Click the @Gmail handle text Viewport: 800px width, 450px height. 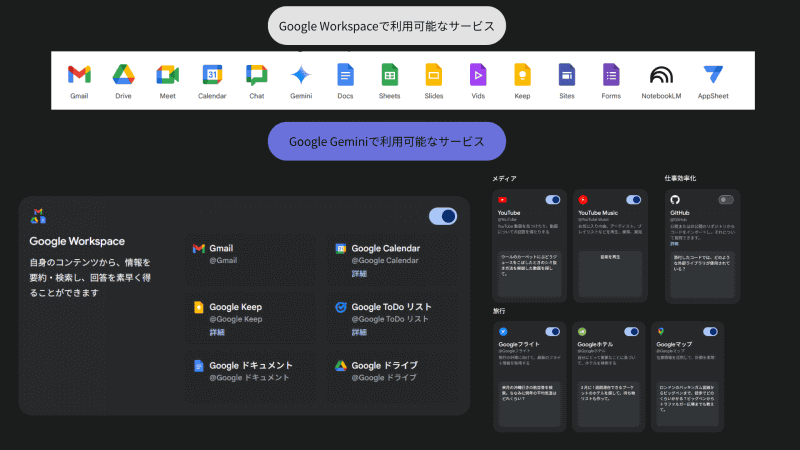pyautogui.click(x=223, y=261)
